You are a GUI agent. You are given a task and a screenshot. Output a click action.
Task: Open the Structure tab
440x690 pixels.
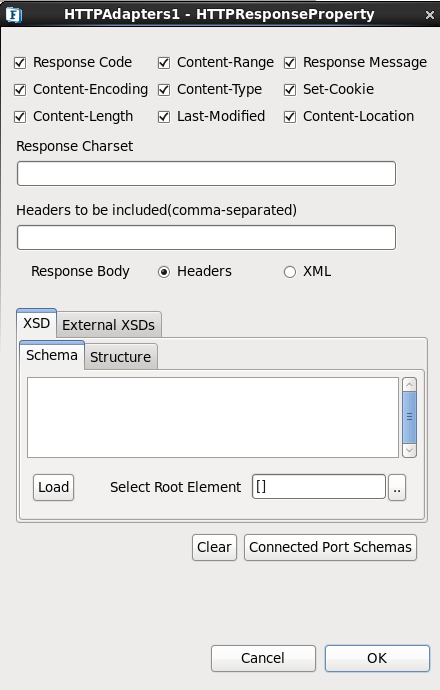[x=121, y=356]
